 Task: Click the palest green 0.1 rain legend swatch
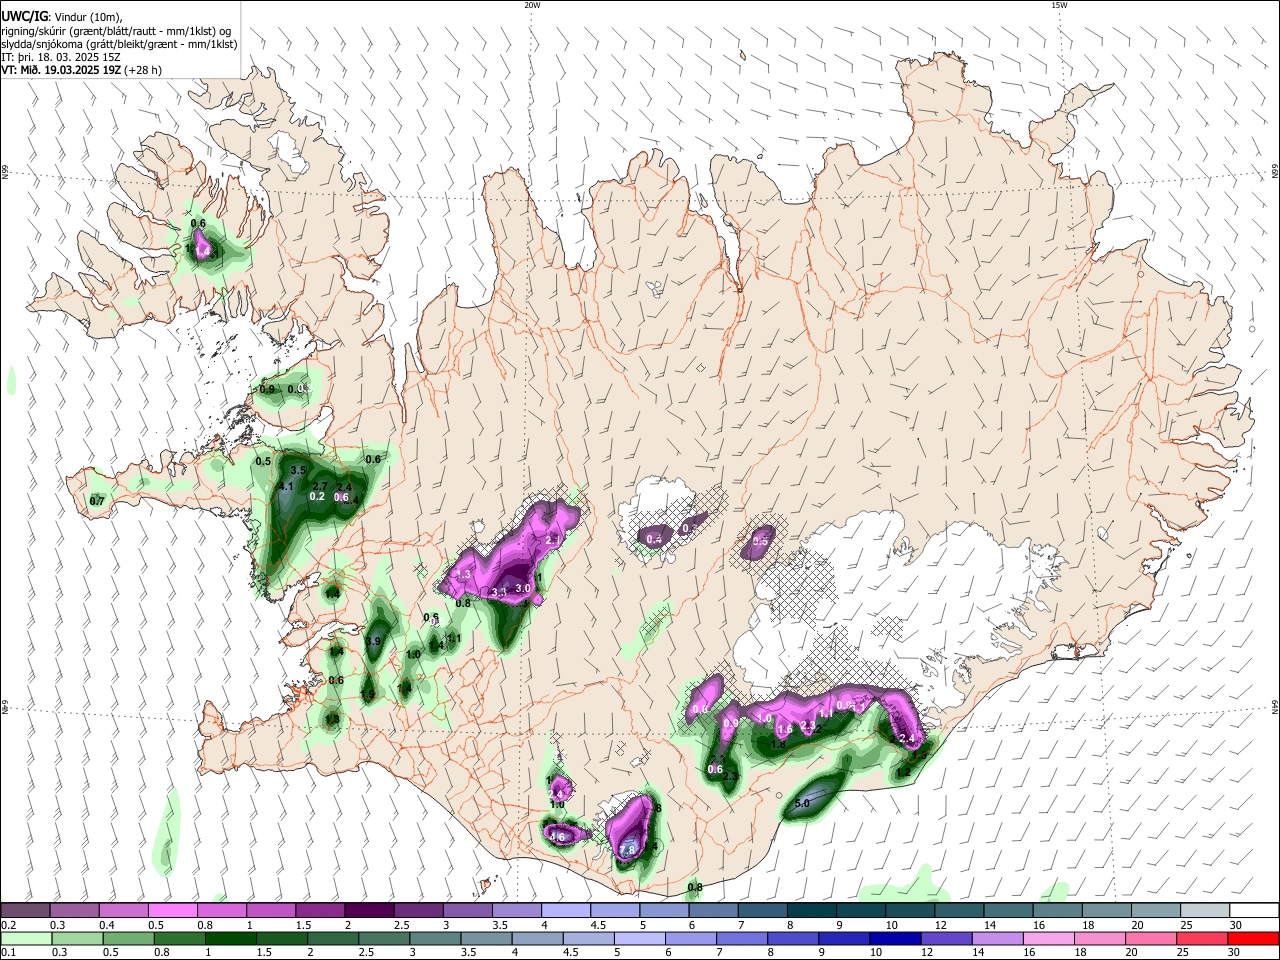point(26,938)
